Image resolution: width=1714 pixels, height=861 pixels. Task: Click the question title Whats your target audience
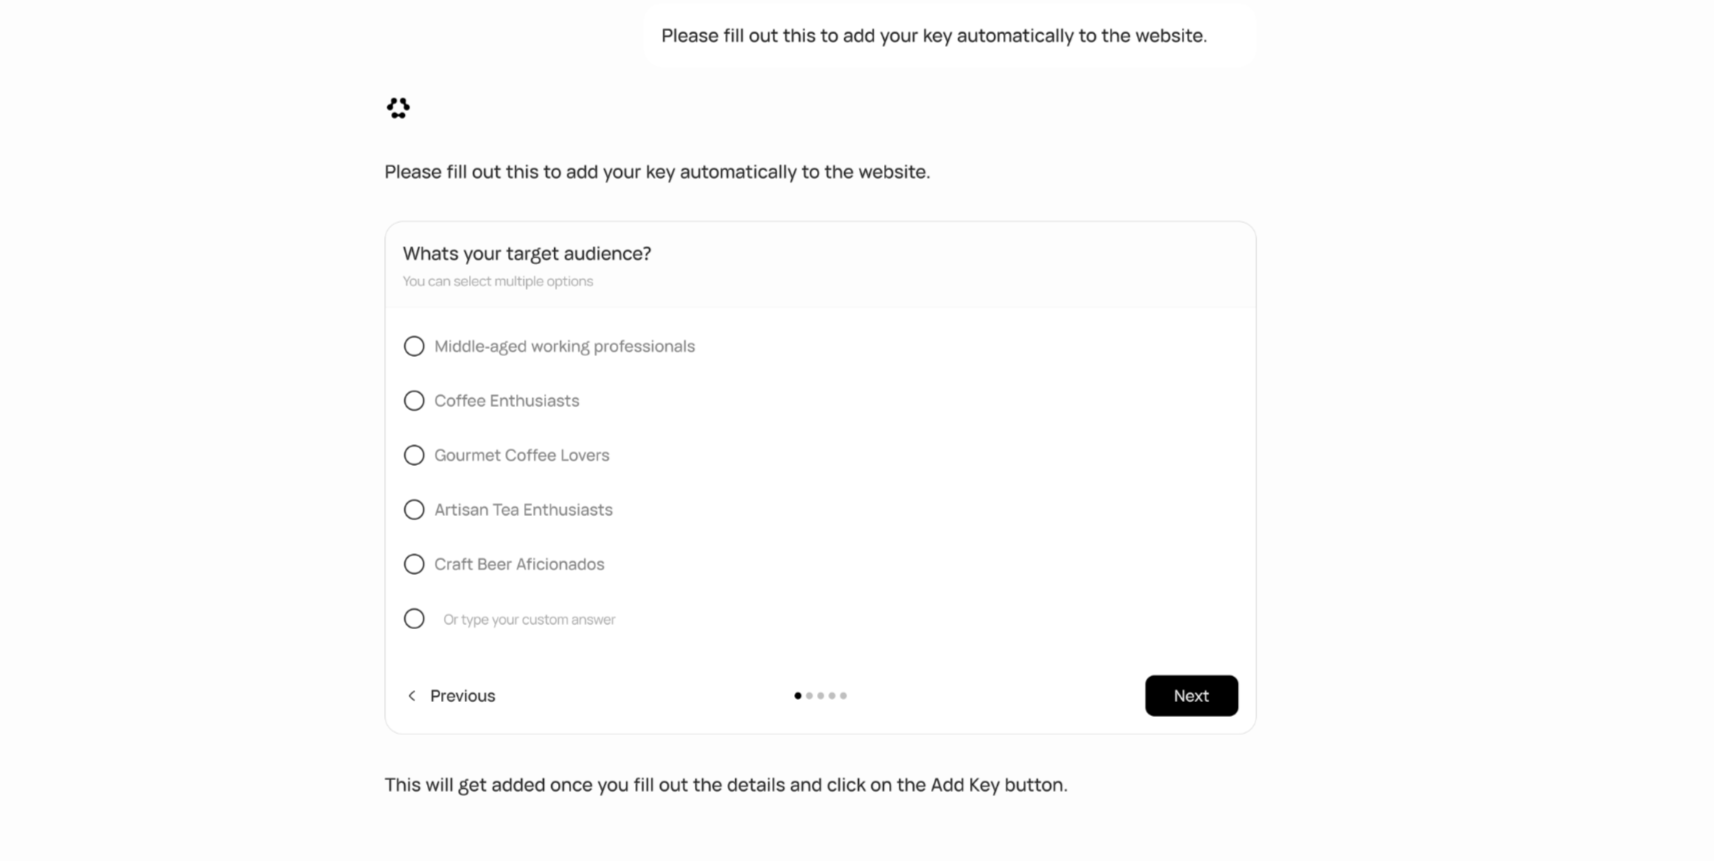pos(527,253)
